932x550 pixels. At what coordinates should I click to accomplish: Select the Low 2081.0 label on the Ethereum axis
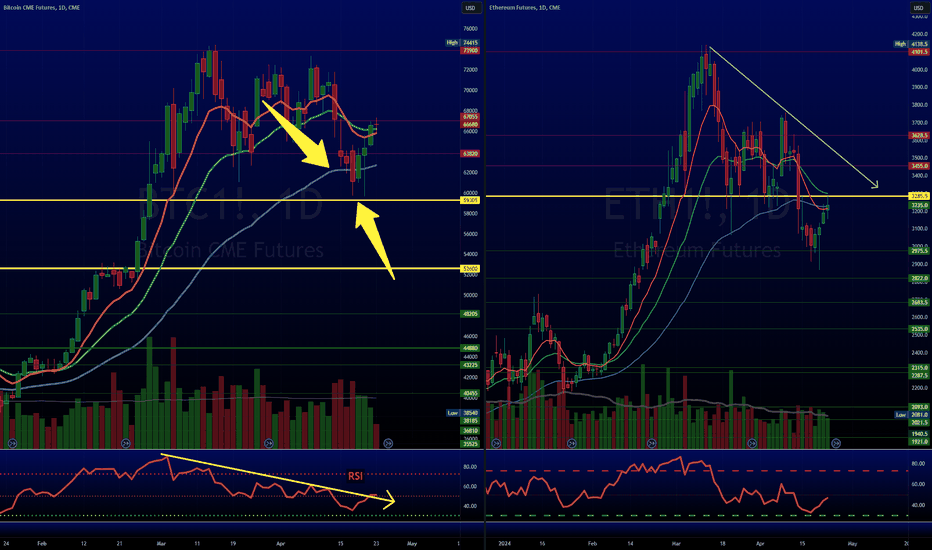[x=912, y=415]
